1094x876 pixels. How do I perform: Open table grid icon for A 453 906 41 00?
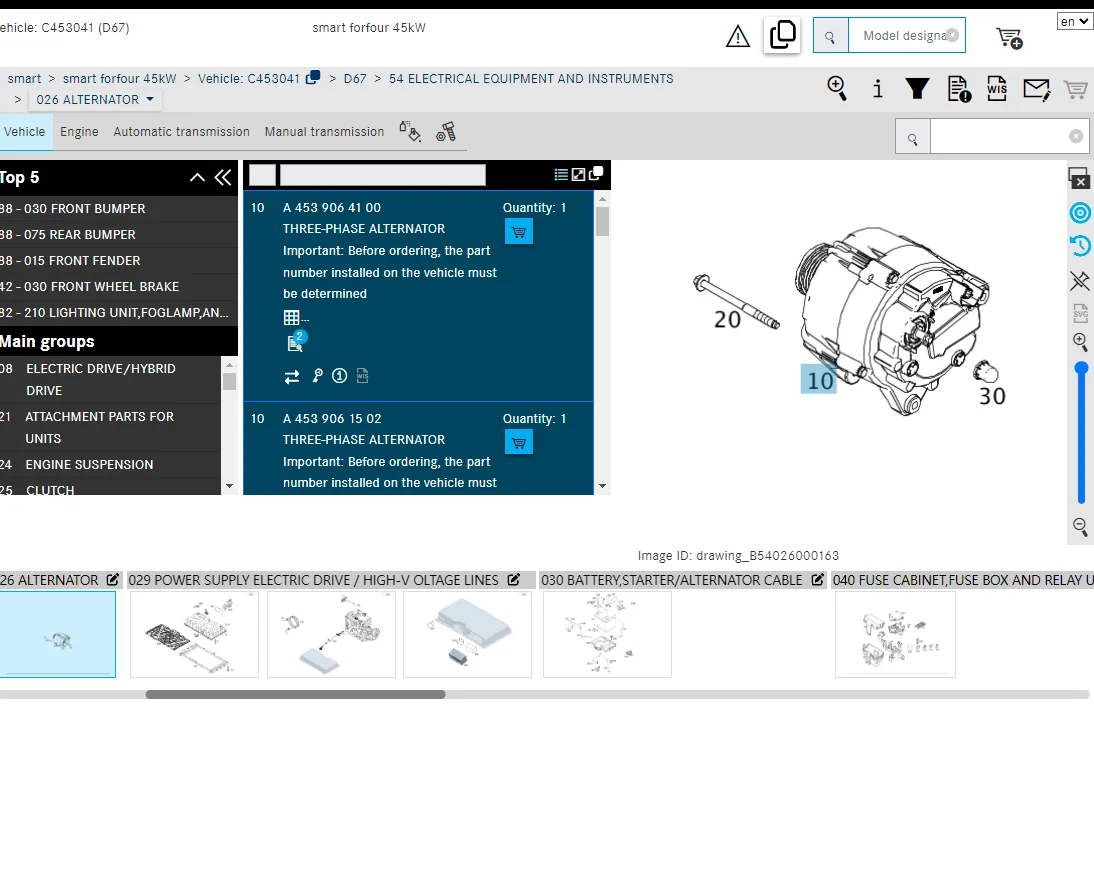click(292, 318)
